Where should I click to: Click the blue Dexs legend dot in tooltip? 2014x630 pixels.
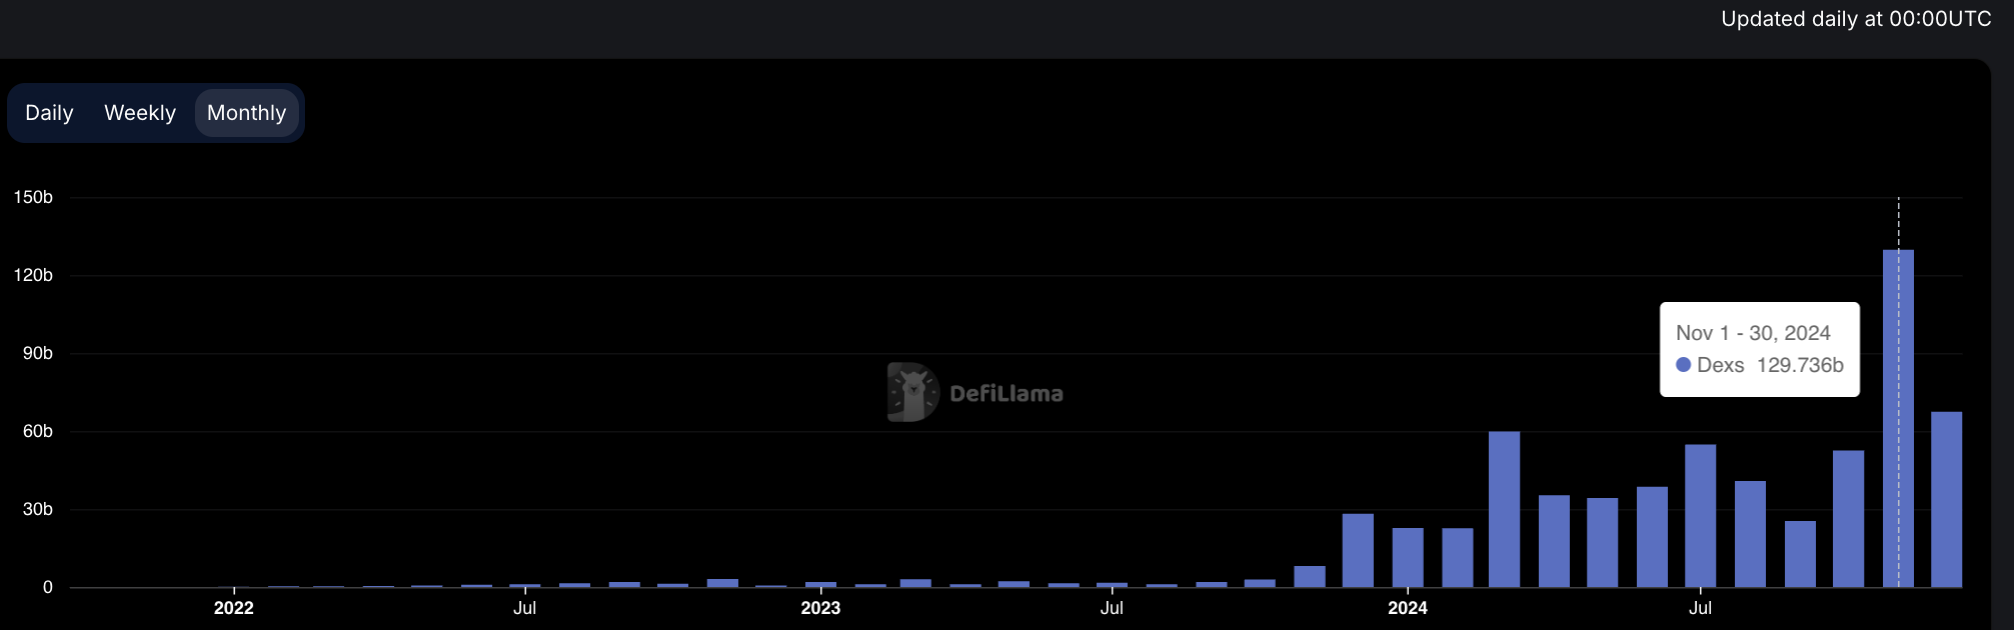(x=1683, y=365)
